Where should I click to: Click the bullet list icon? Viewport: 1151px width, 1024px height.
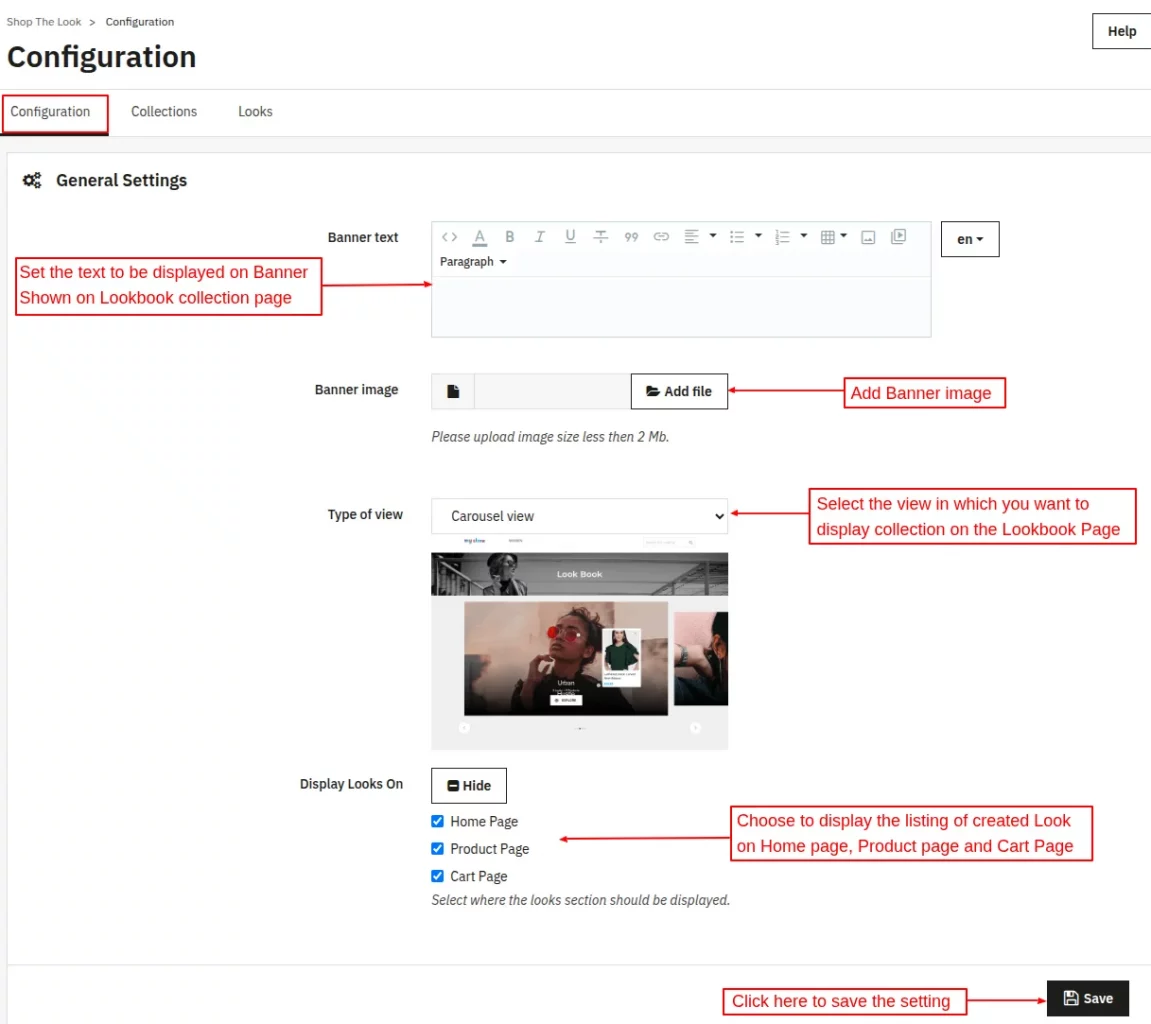pos(737,236)
